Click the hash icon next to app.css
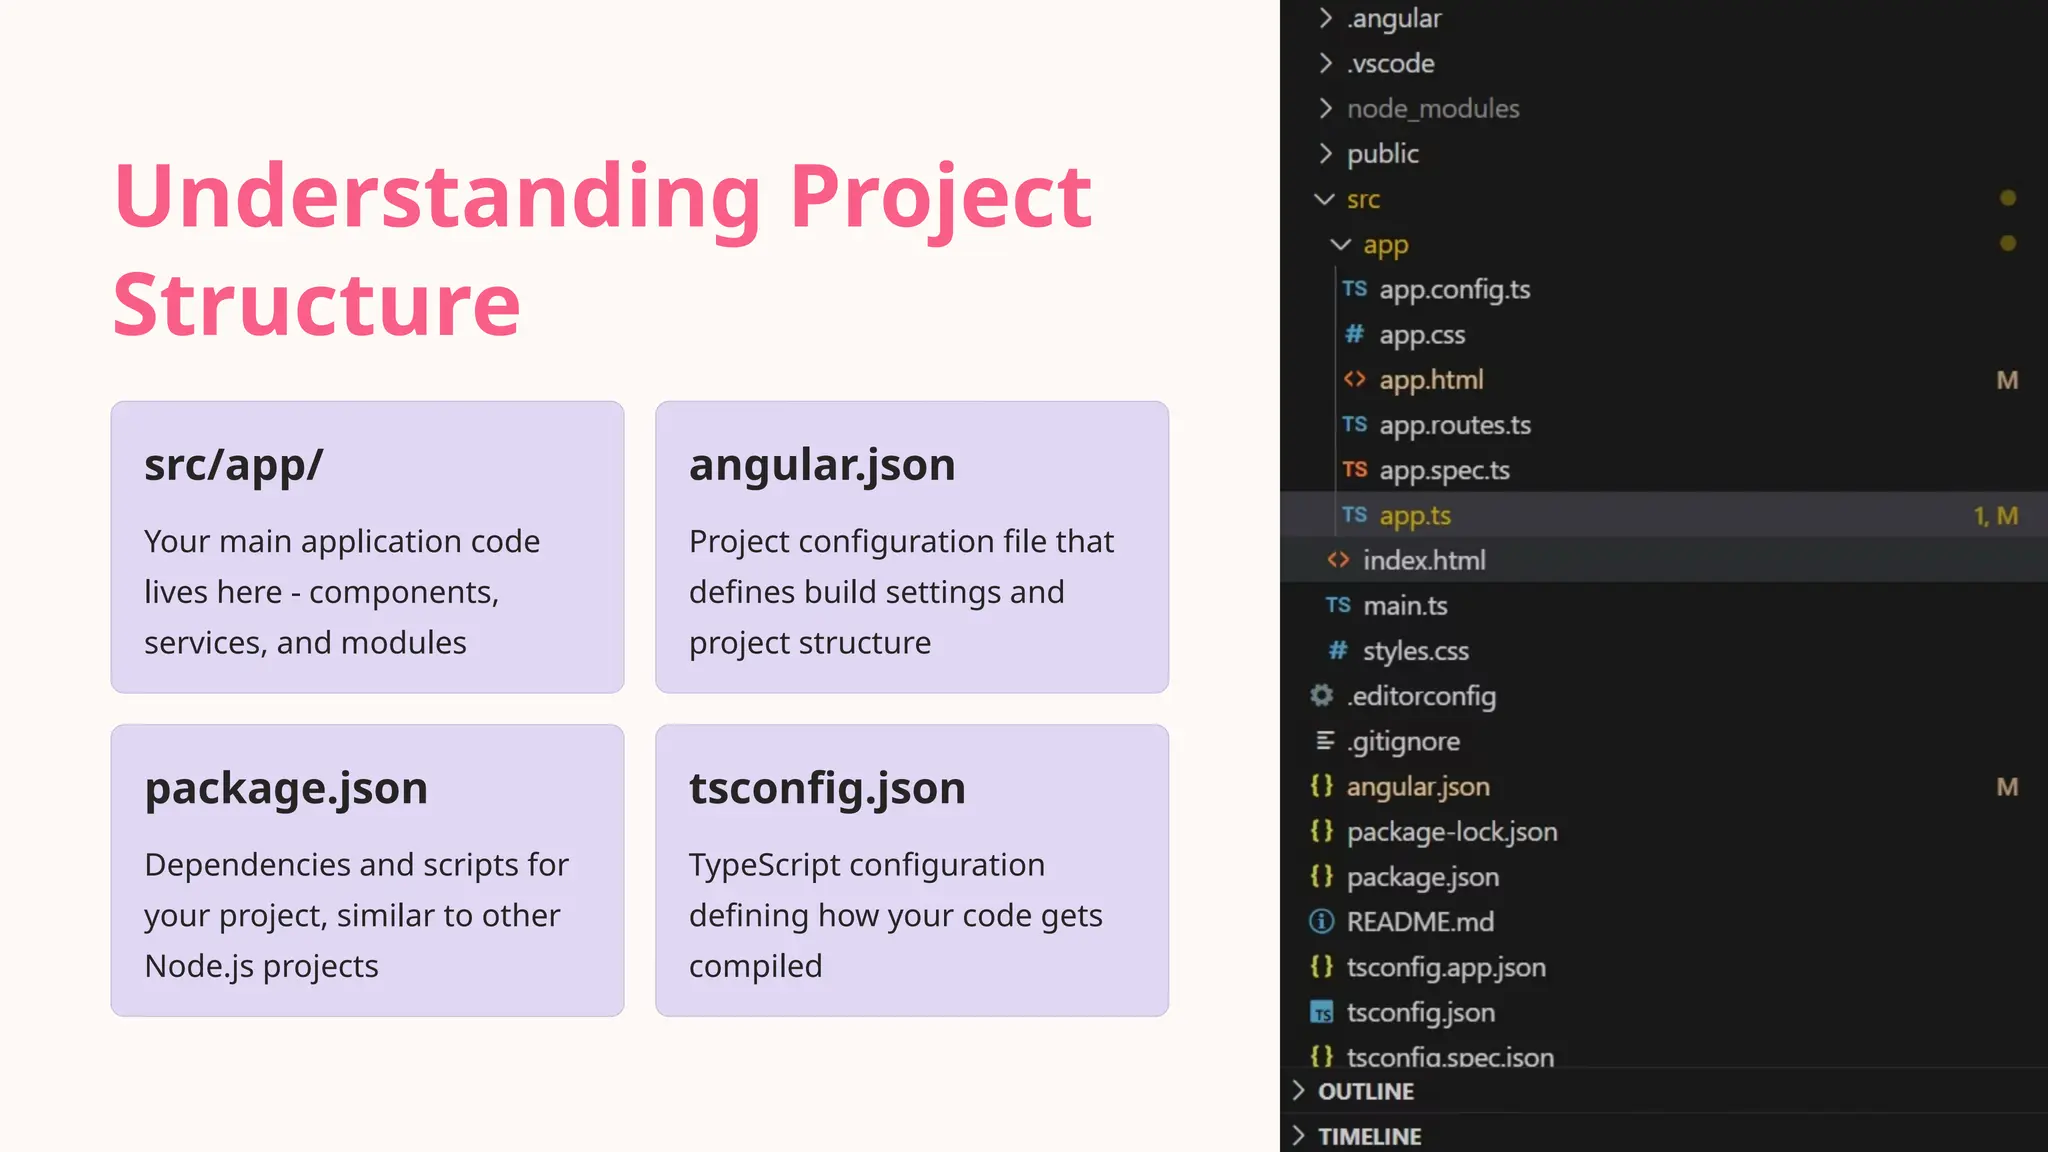Viewport: 2048px width, 1152px height. [x=1354, y=334]
